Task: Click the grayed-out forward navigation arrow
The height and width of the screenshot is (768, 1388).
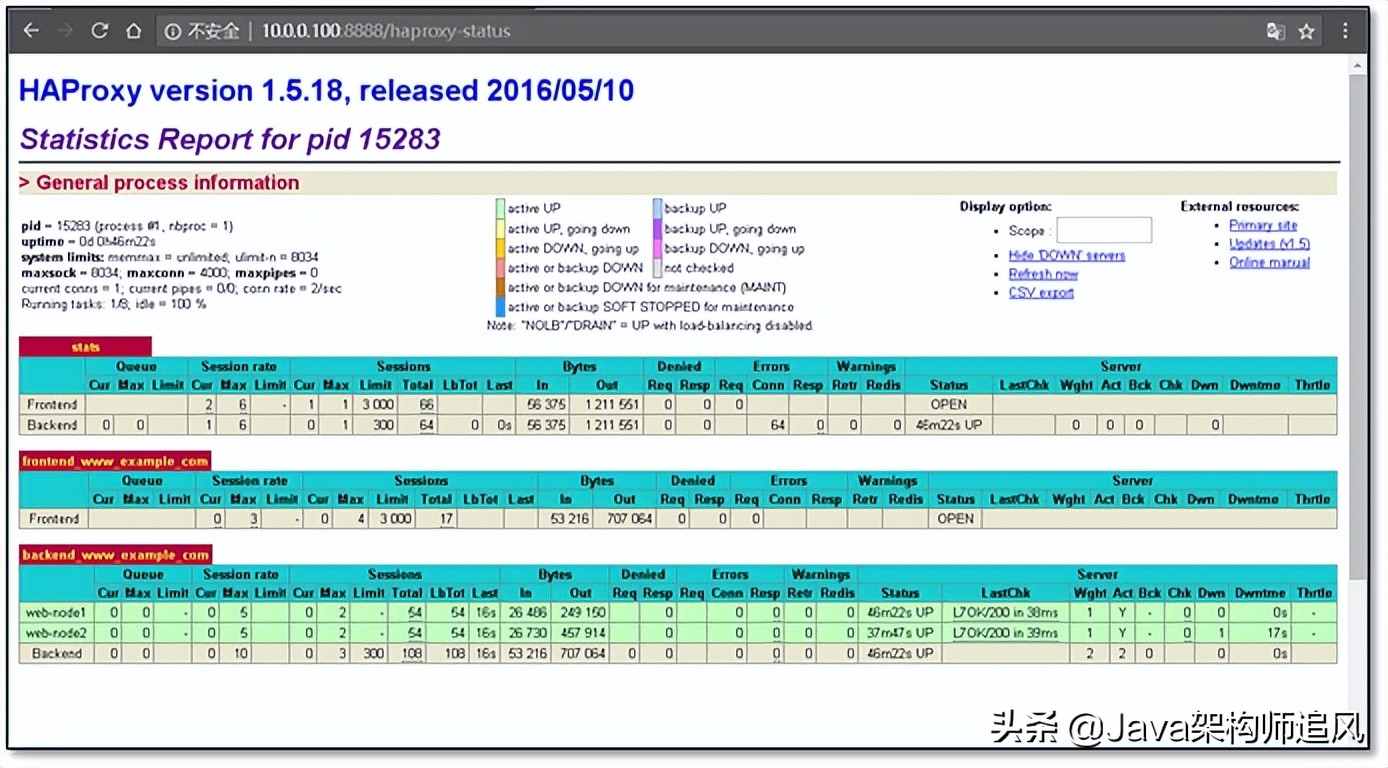Action: pos(64,30)
